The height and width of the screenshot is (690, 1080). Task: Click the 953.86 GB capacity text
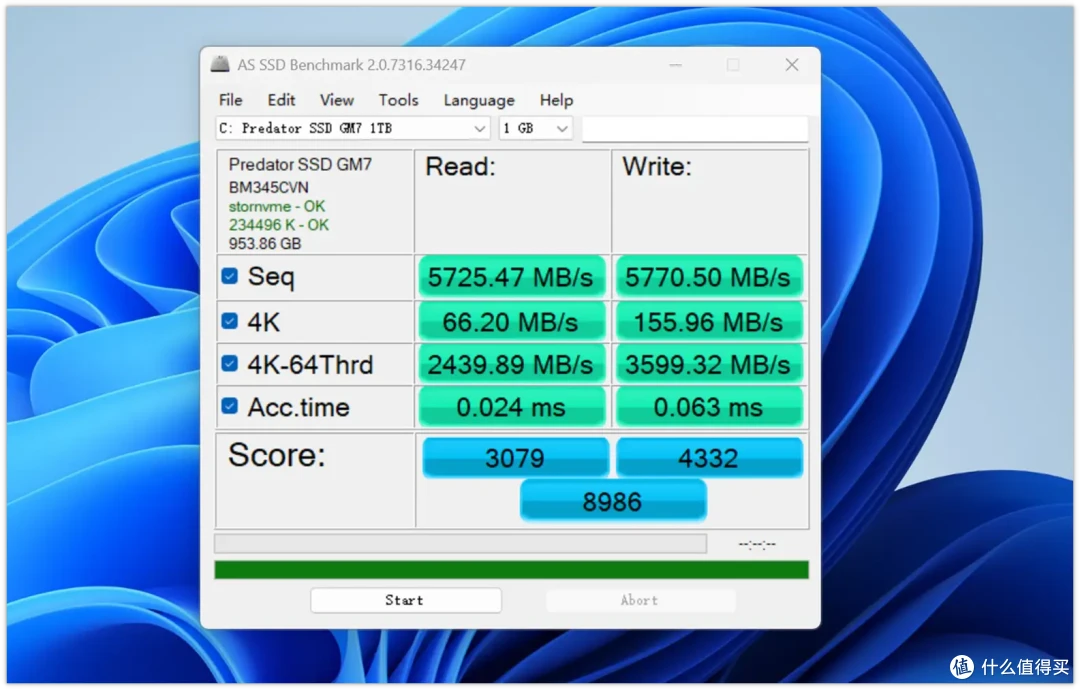[265, 244]
